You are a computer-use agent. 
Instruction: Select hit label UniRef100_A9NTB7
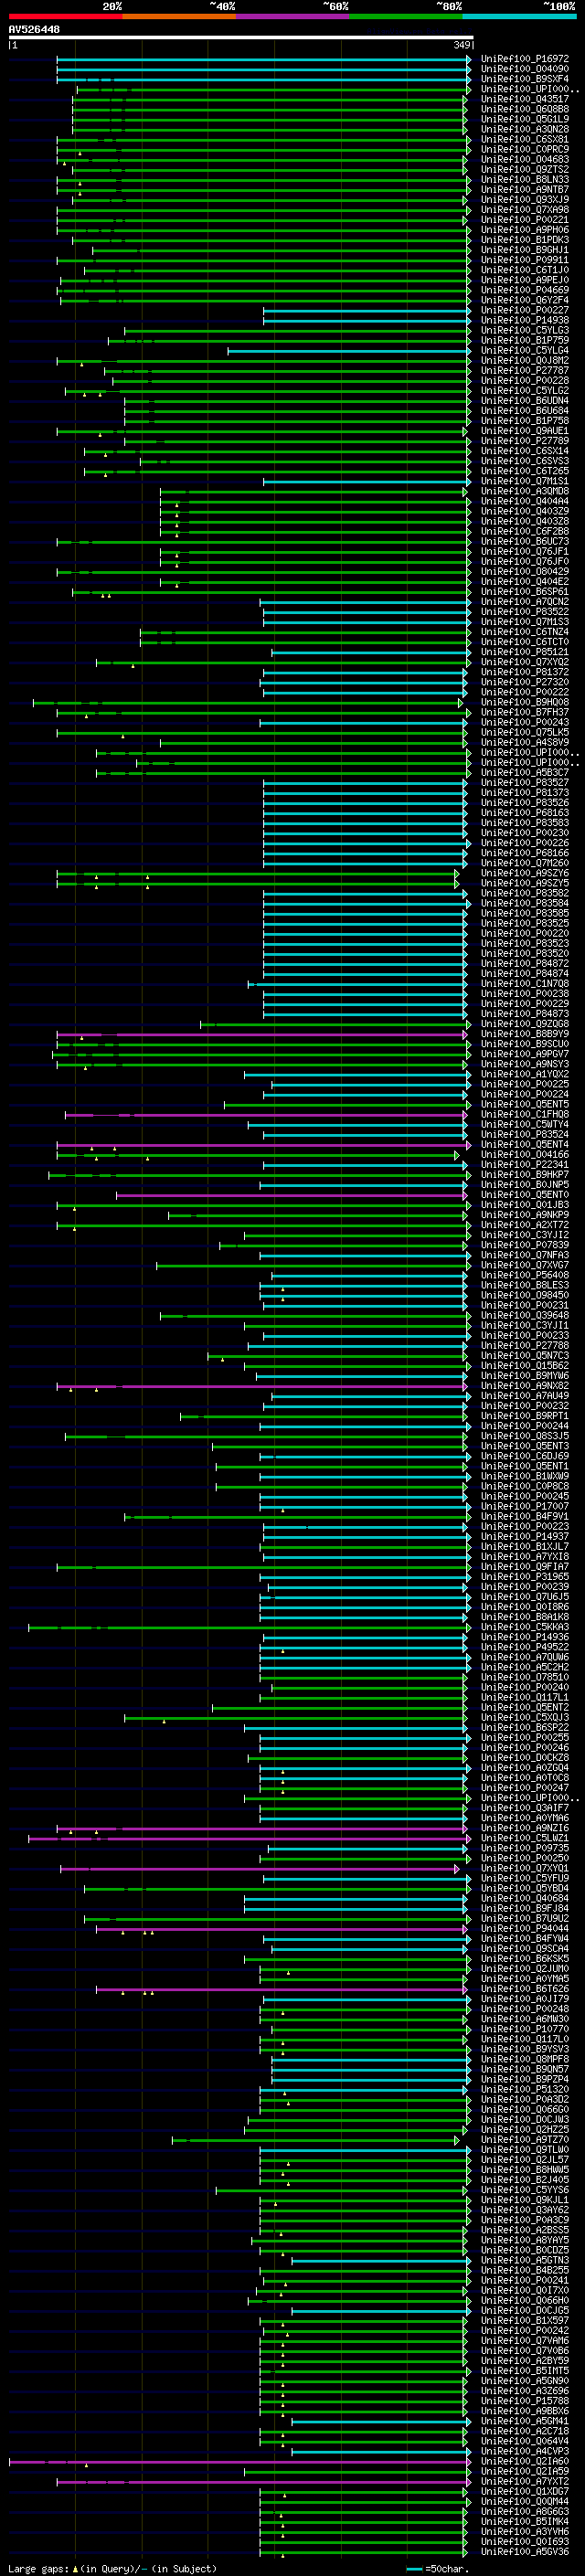tap(525, 189)
